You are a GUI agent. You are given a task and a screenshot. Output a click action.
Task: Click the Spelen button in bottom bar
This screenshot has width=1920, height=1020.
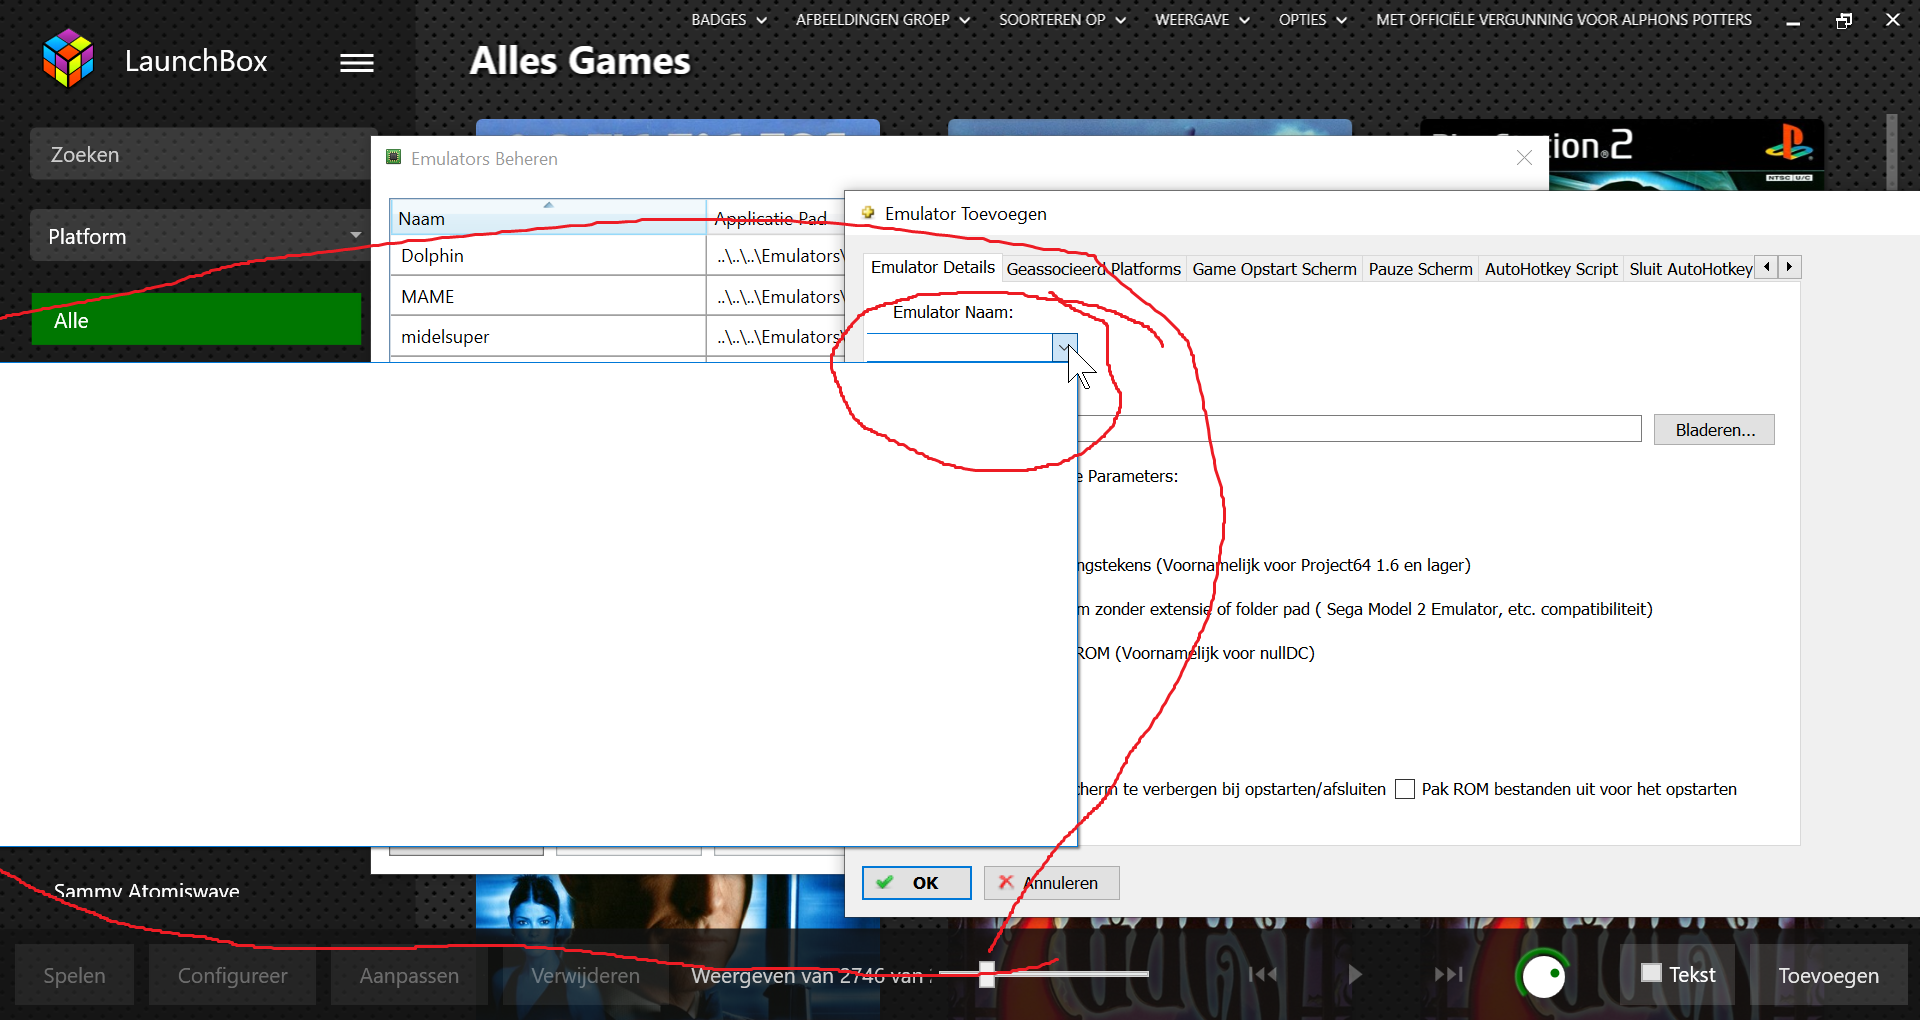click(x=74, y=975)
